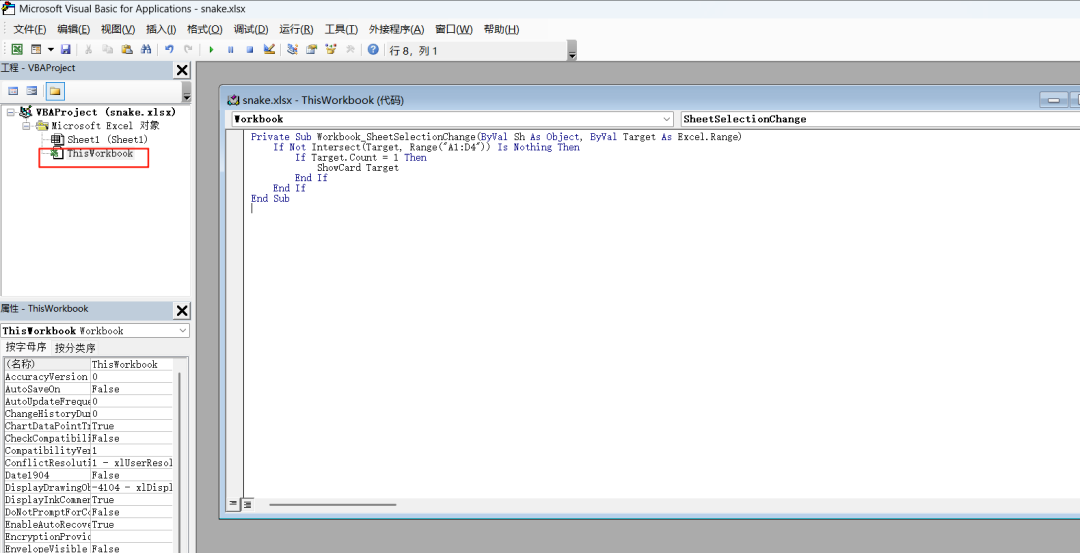Select the AutoSaveOn property row

pos(89,389)
